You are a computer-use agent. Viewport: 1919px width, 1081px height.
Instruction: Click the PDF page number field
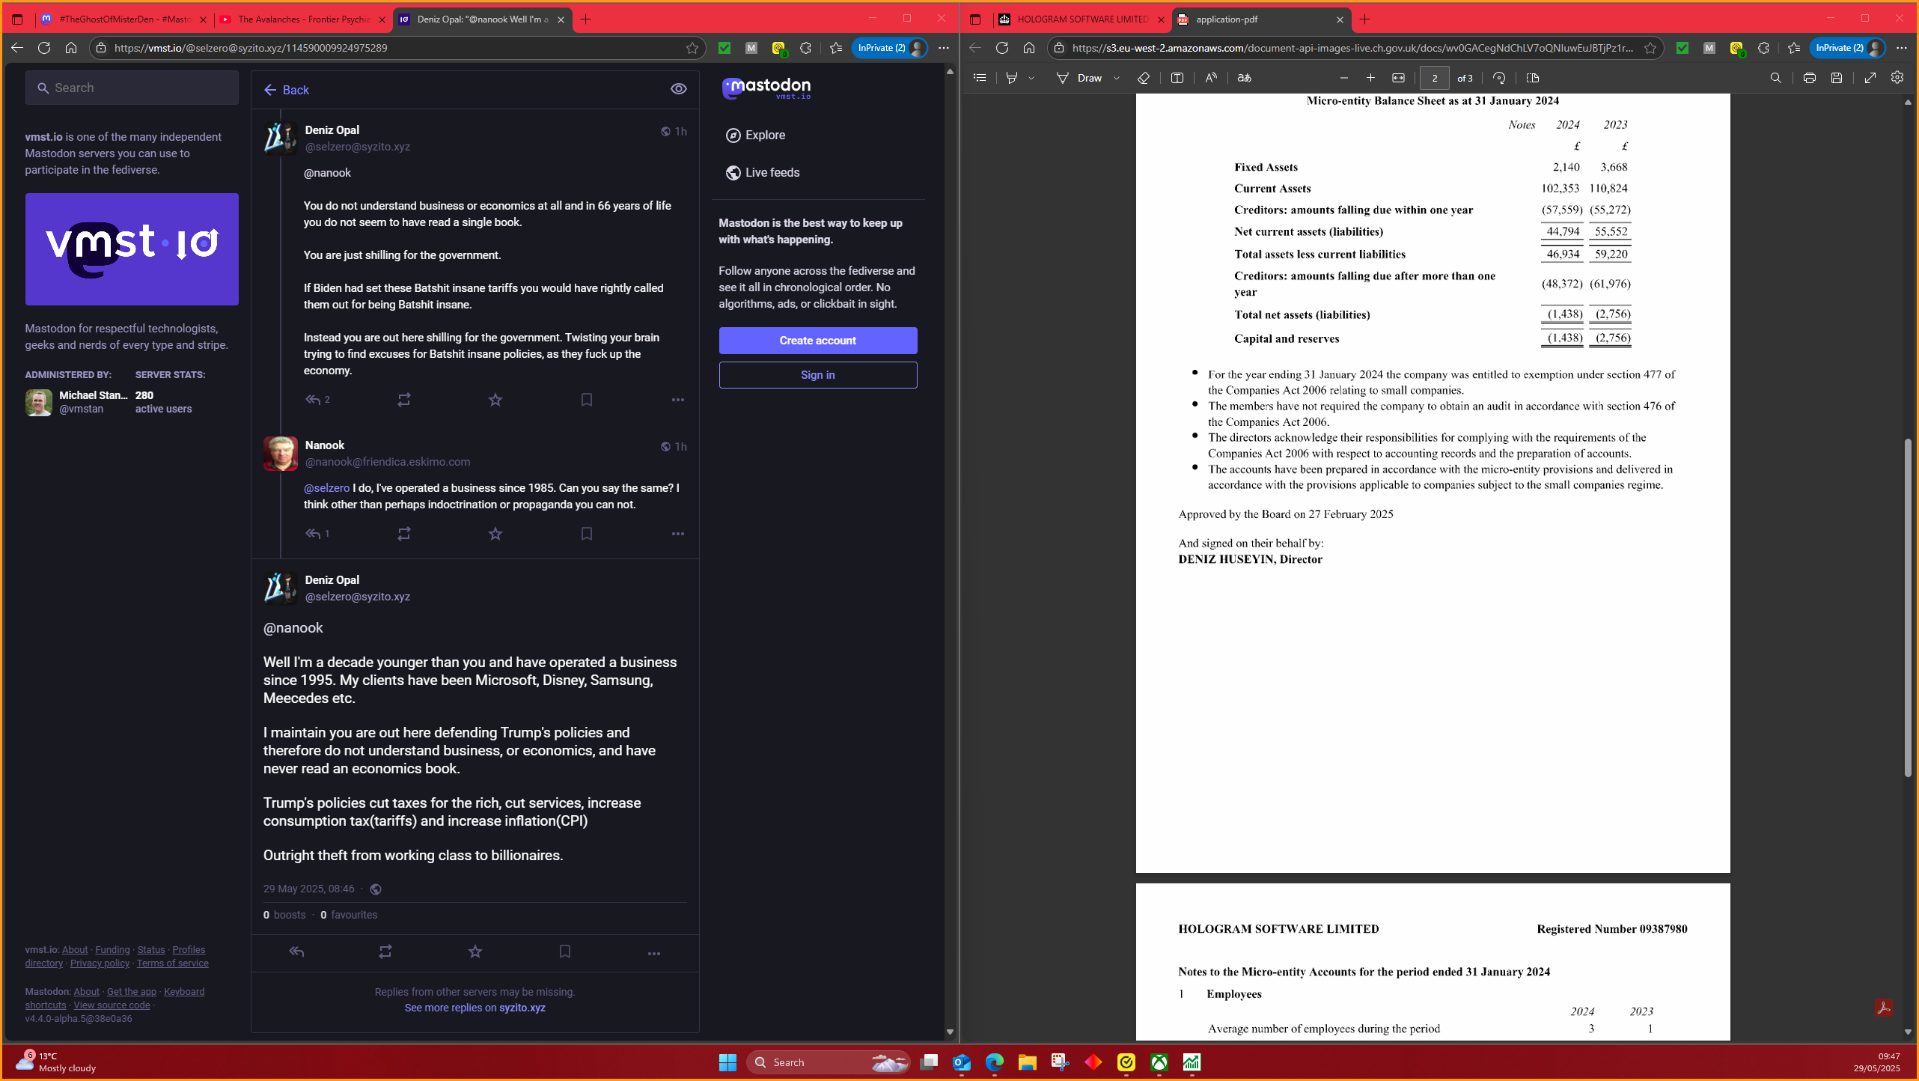pyautogui.click(x=1435, y=78)
